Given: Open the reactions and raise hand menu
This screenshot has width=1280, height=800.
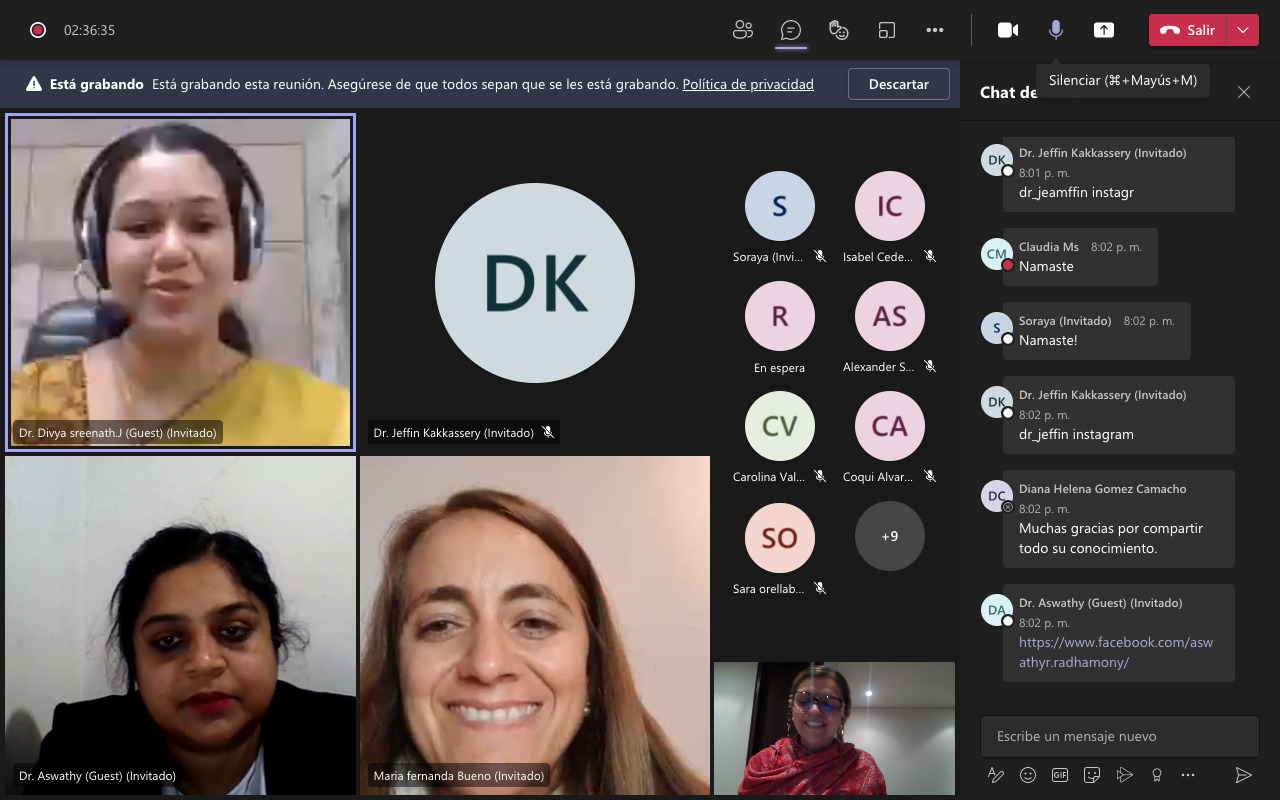Looking at the screenshot, I should tap(839, 30).
